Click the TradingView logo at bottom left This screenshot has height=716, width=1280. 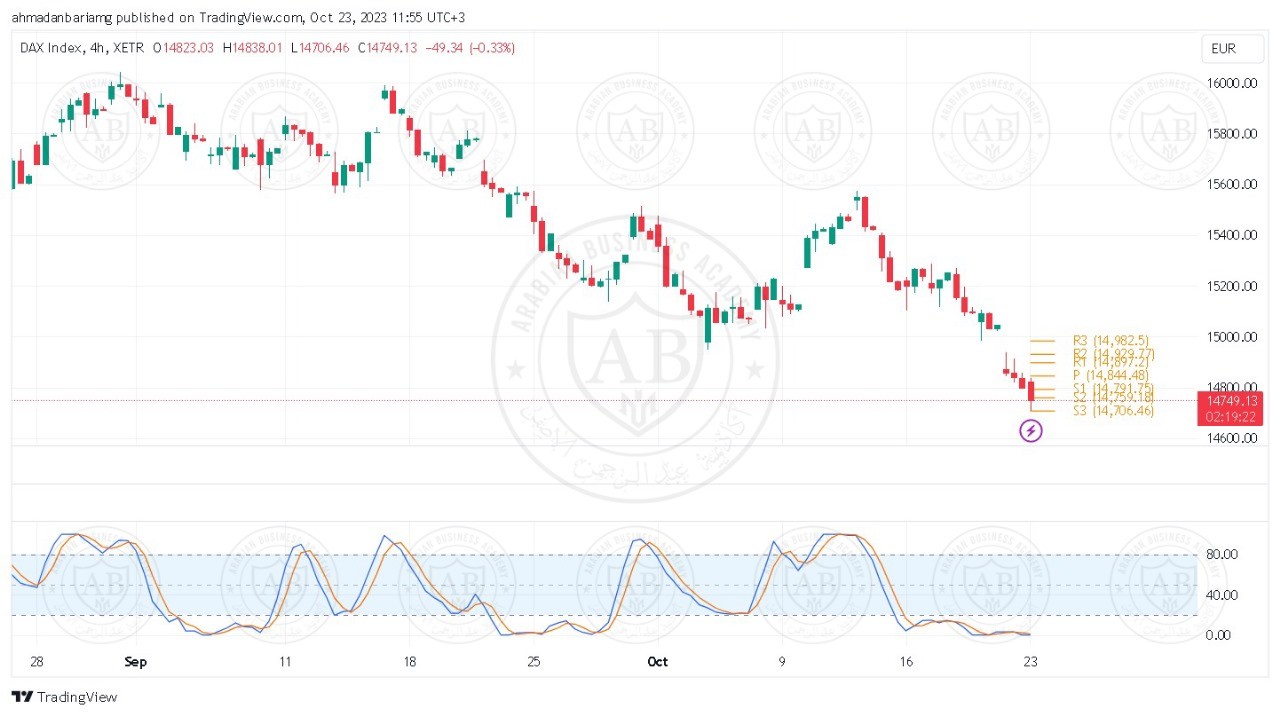pos(64,697)
